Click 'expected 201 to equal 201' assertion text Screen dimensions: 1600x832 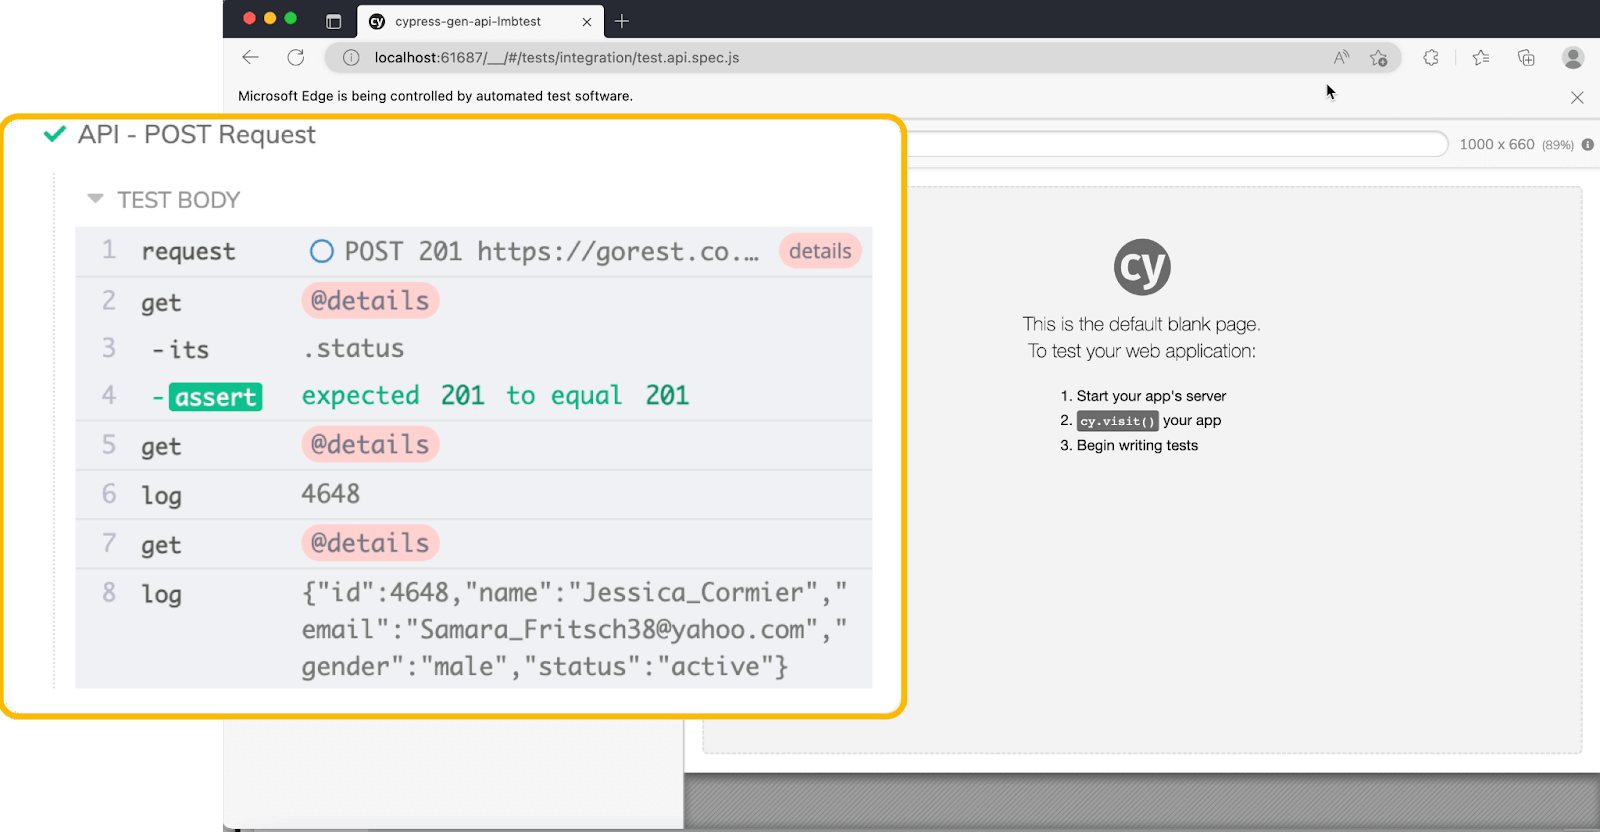(495, 396)
